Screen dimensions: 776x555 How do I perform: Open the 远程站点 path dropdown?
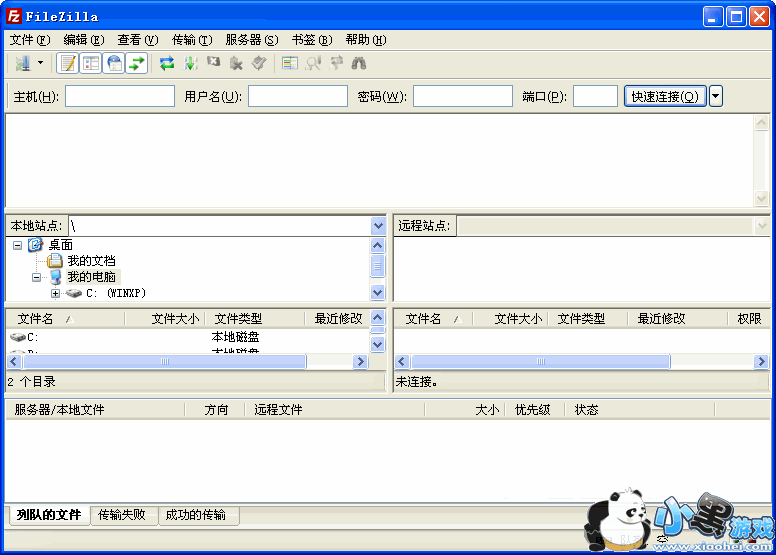tap(761, 226)
